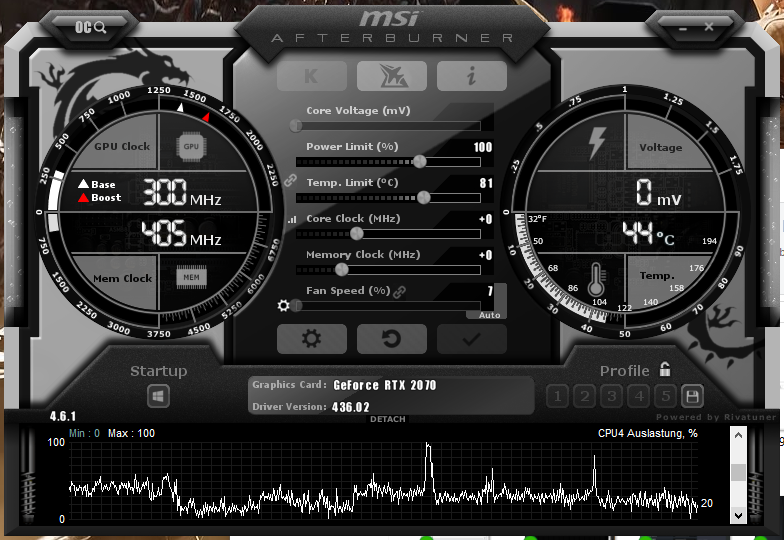This screenshot has height=540, width=784.
Task: Click the Memory Clock +0 value
Action: [486, 255]
